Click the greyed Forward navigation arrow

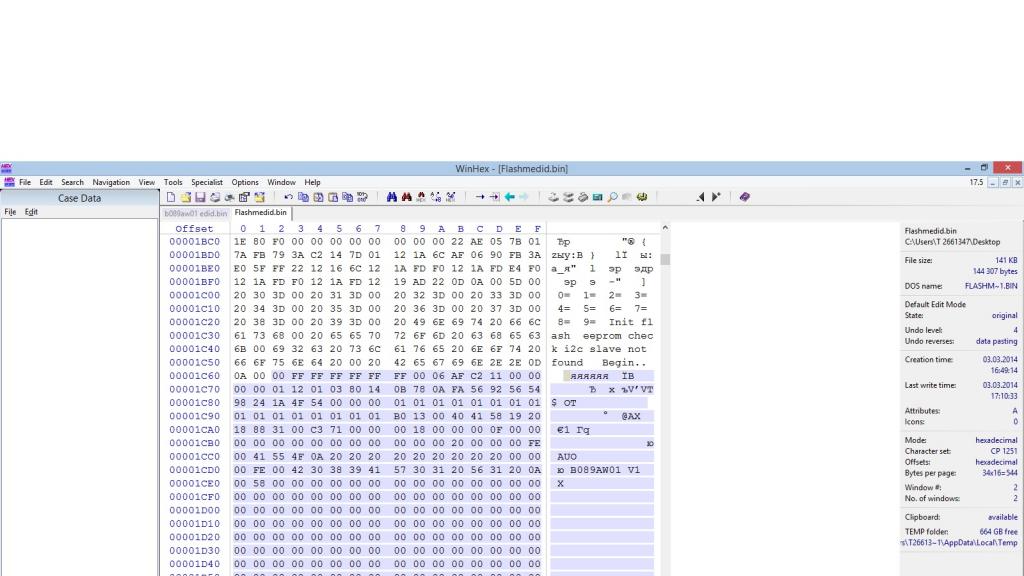pos(524,197)
